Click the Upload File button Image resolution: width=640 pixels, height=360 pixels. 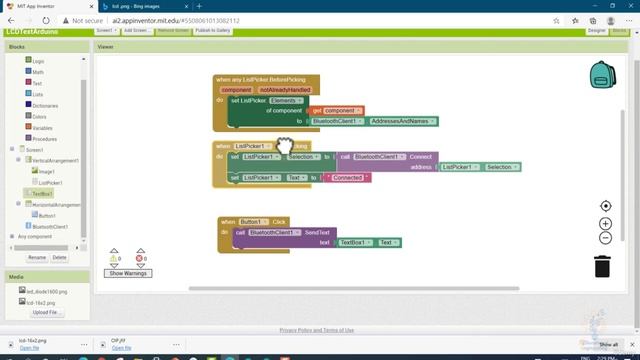(x=47, y=312)
